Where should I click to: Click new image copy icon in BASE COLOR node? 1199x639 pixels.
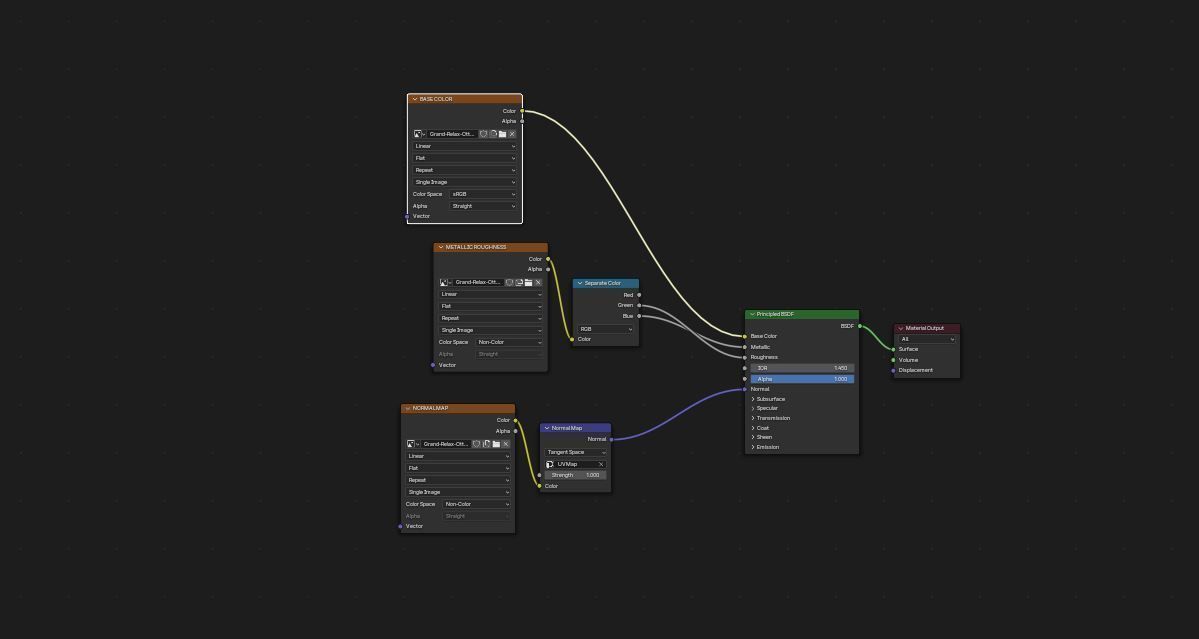tap(493, 134)
